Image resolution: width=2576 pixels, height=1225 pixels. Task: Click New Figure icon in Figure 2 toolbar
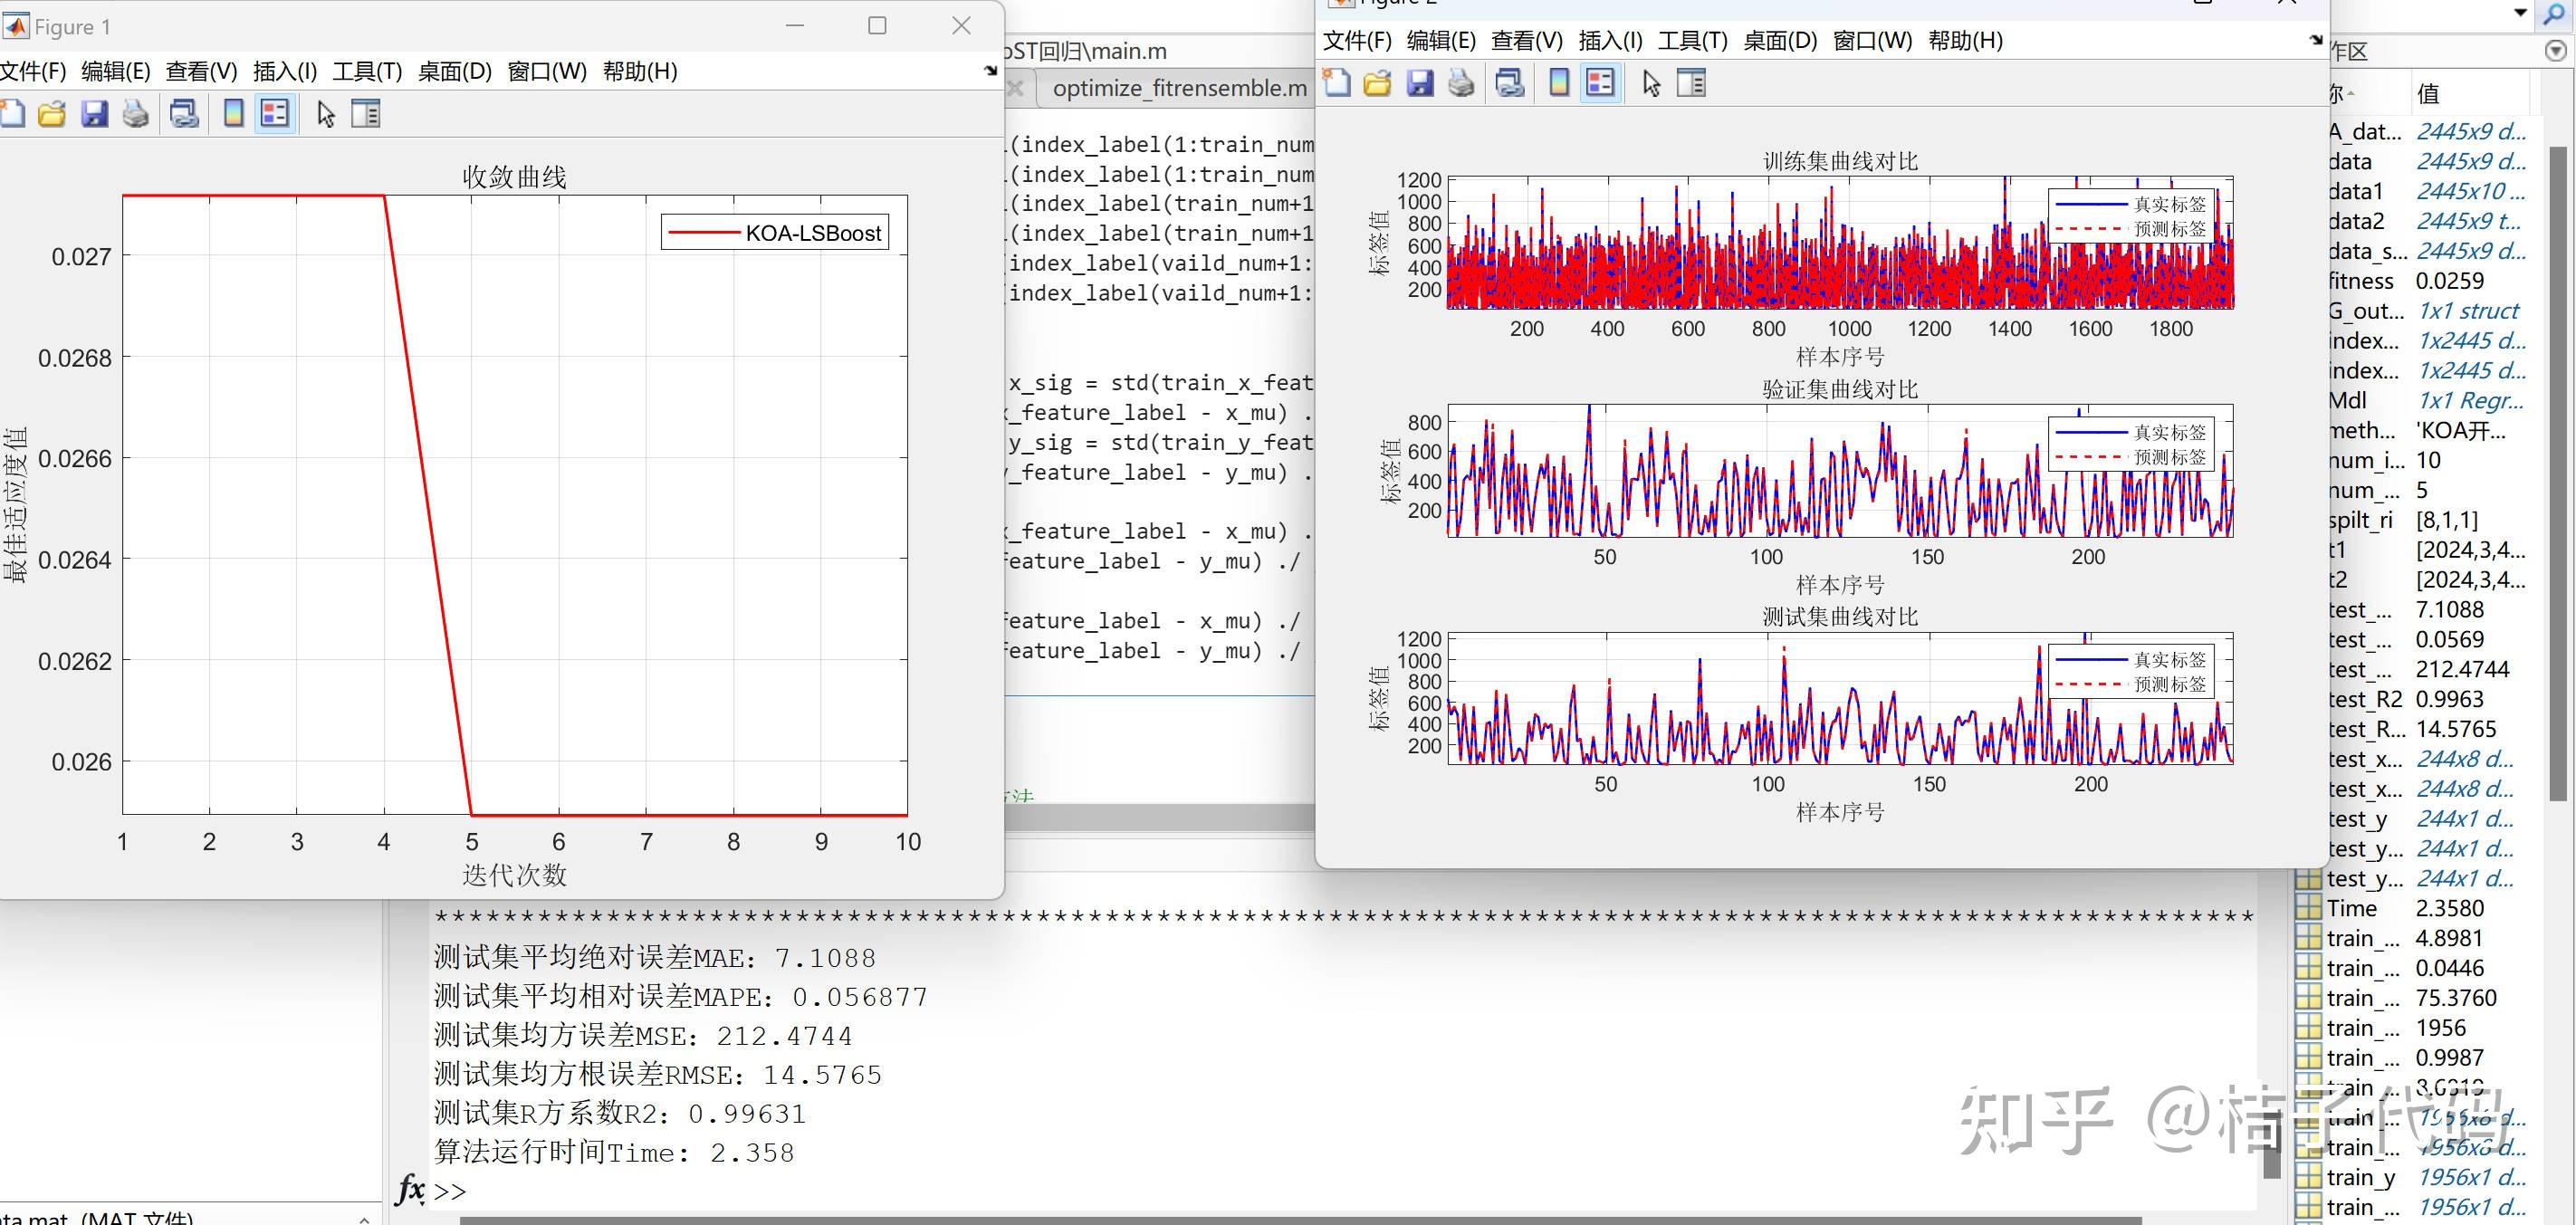[1336, 83]
